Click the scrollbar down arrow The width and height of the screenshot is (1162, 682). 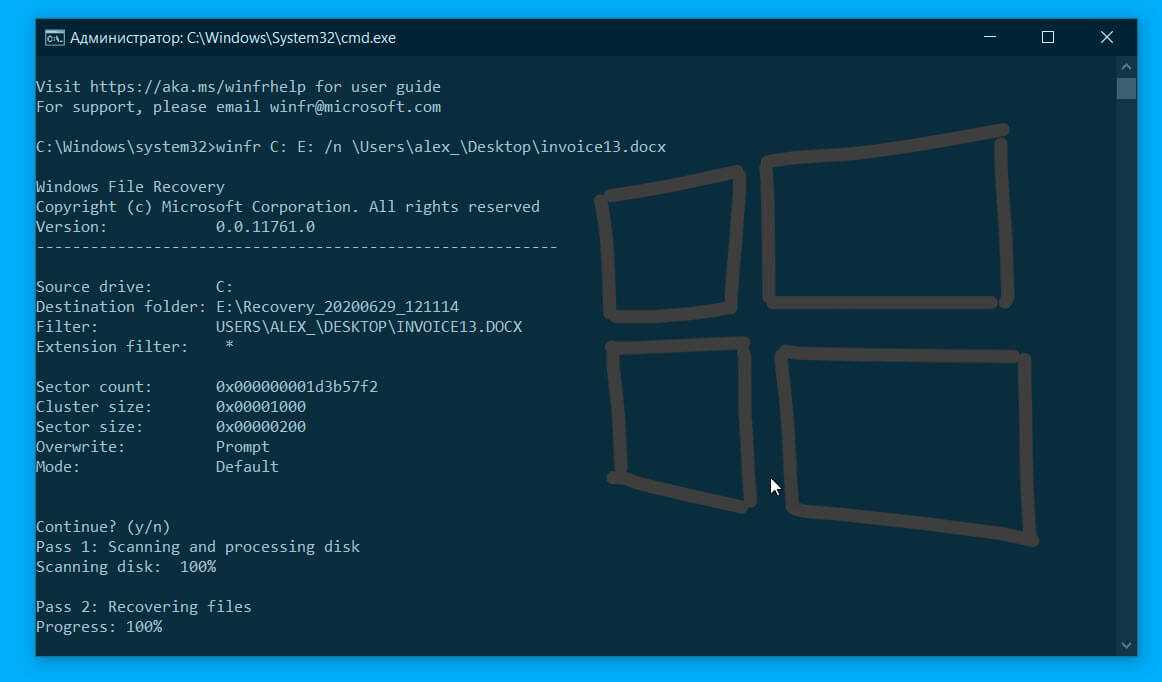pyautogui.click(x=1126, y=646)
